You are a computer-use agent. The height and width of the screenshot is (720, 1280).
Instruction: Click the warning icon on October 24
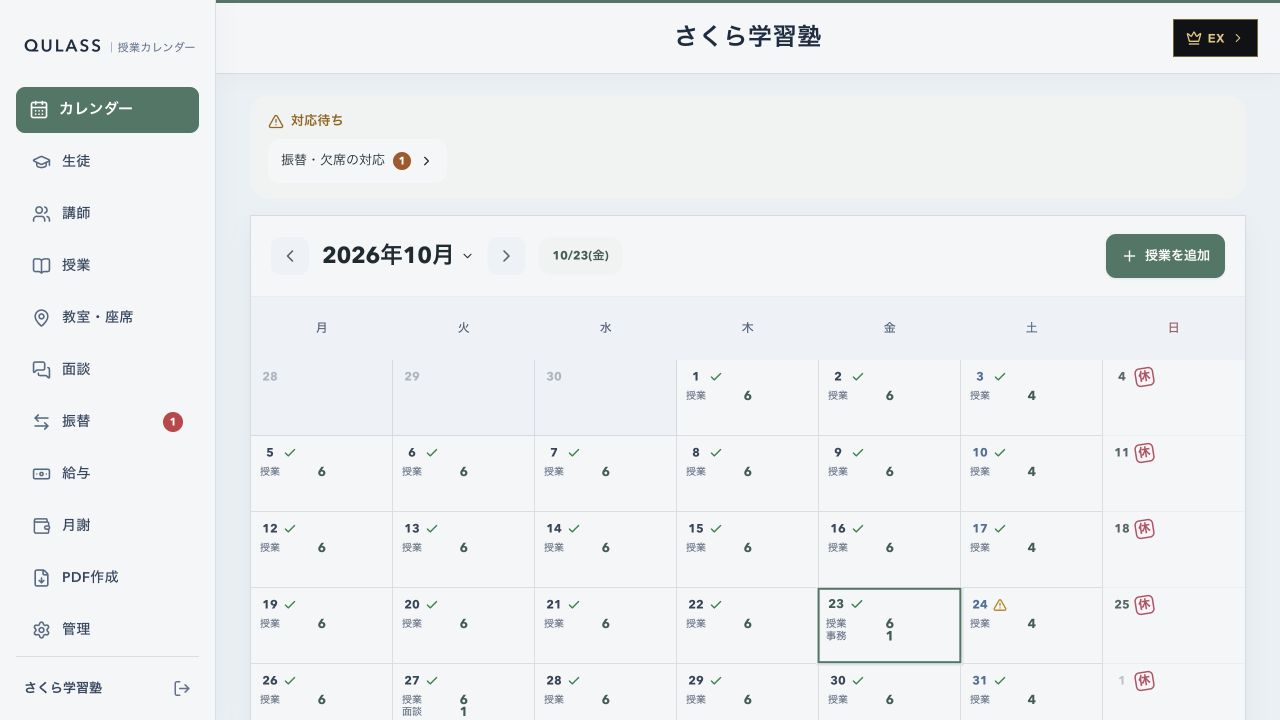tap(1000, 605)
